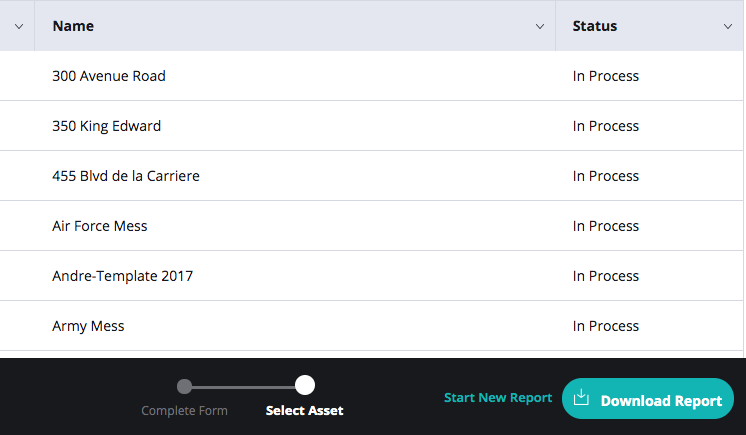The height and width of the screenshot is (435, 746).
Task: Click the Start New Report link
Action: click(x=498, y=397)
